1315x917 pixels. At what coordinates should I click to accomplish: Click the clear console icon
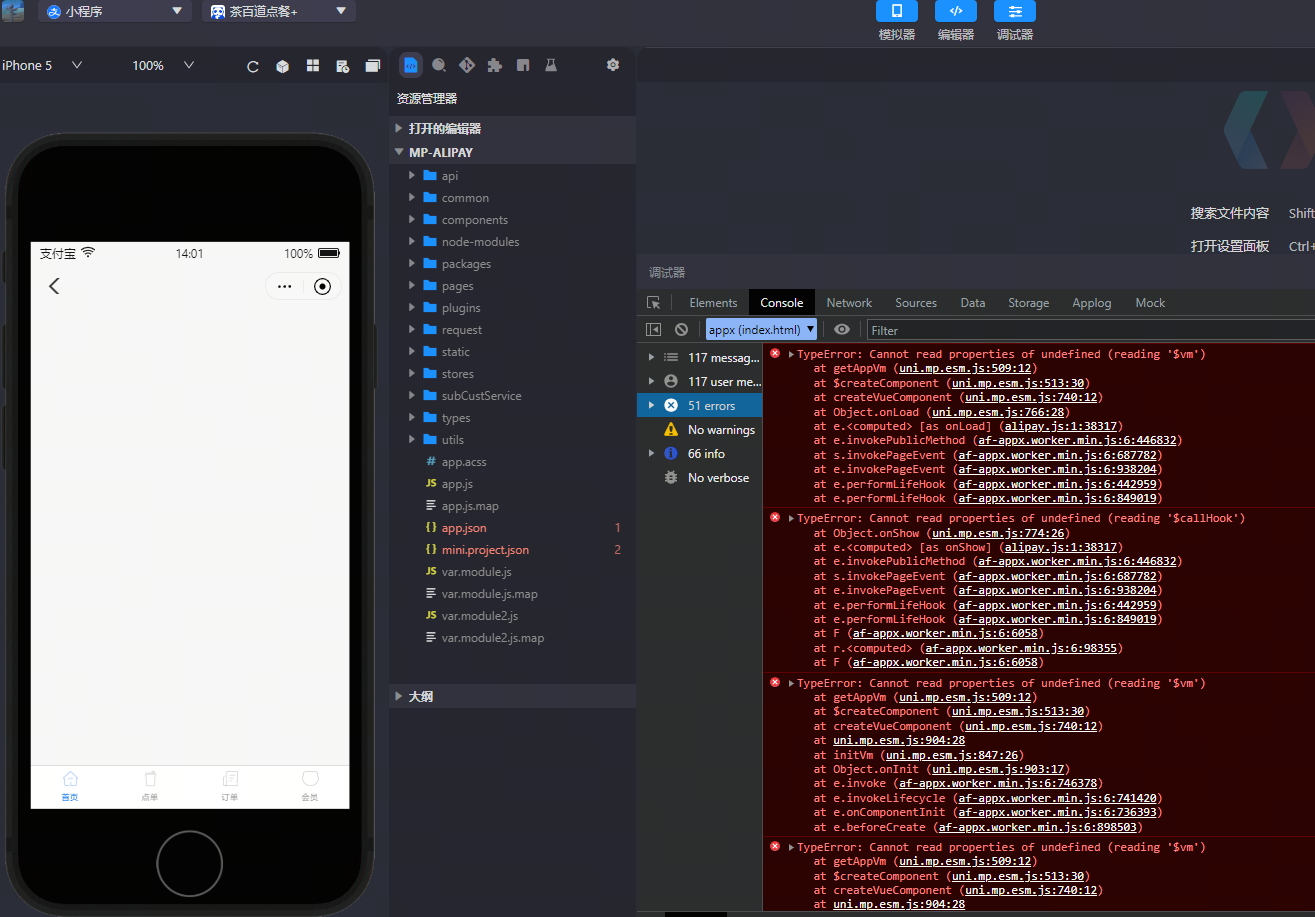[682, 329]
